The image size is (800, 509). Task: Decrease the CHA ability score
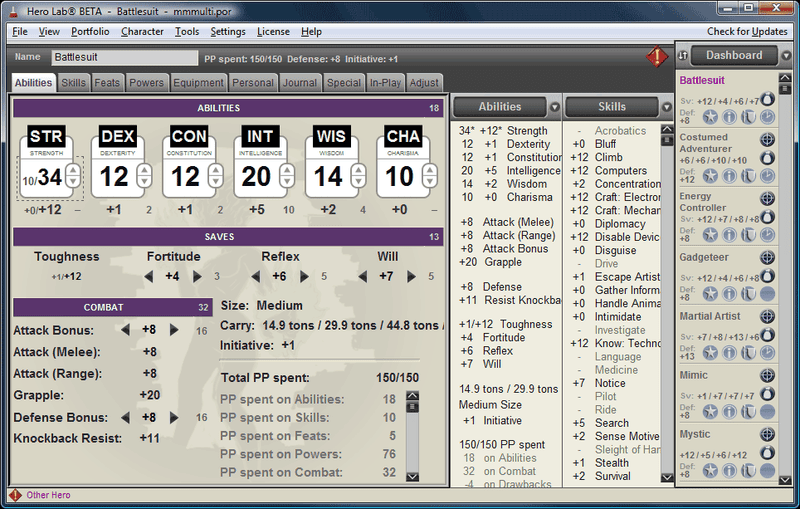click(x=430, y=181)
